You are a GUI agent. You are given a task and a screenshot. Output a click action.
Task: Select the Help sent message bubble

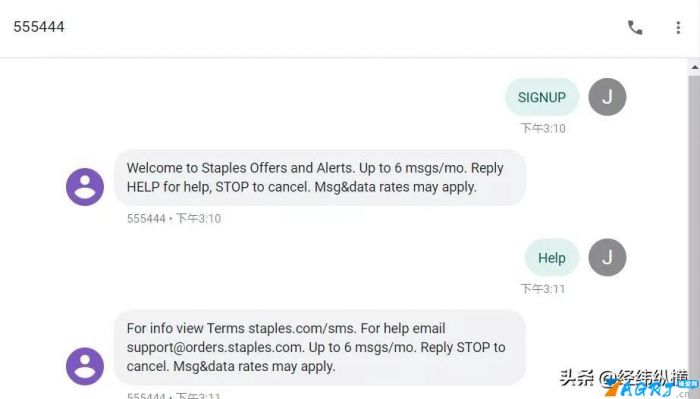point(552,257)
